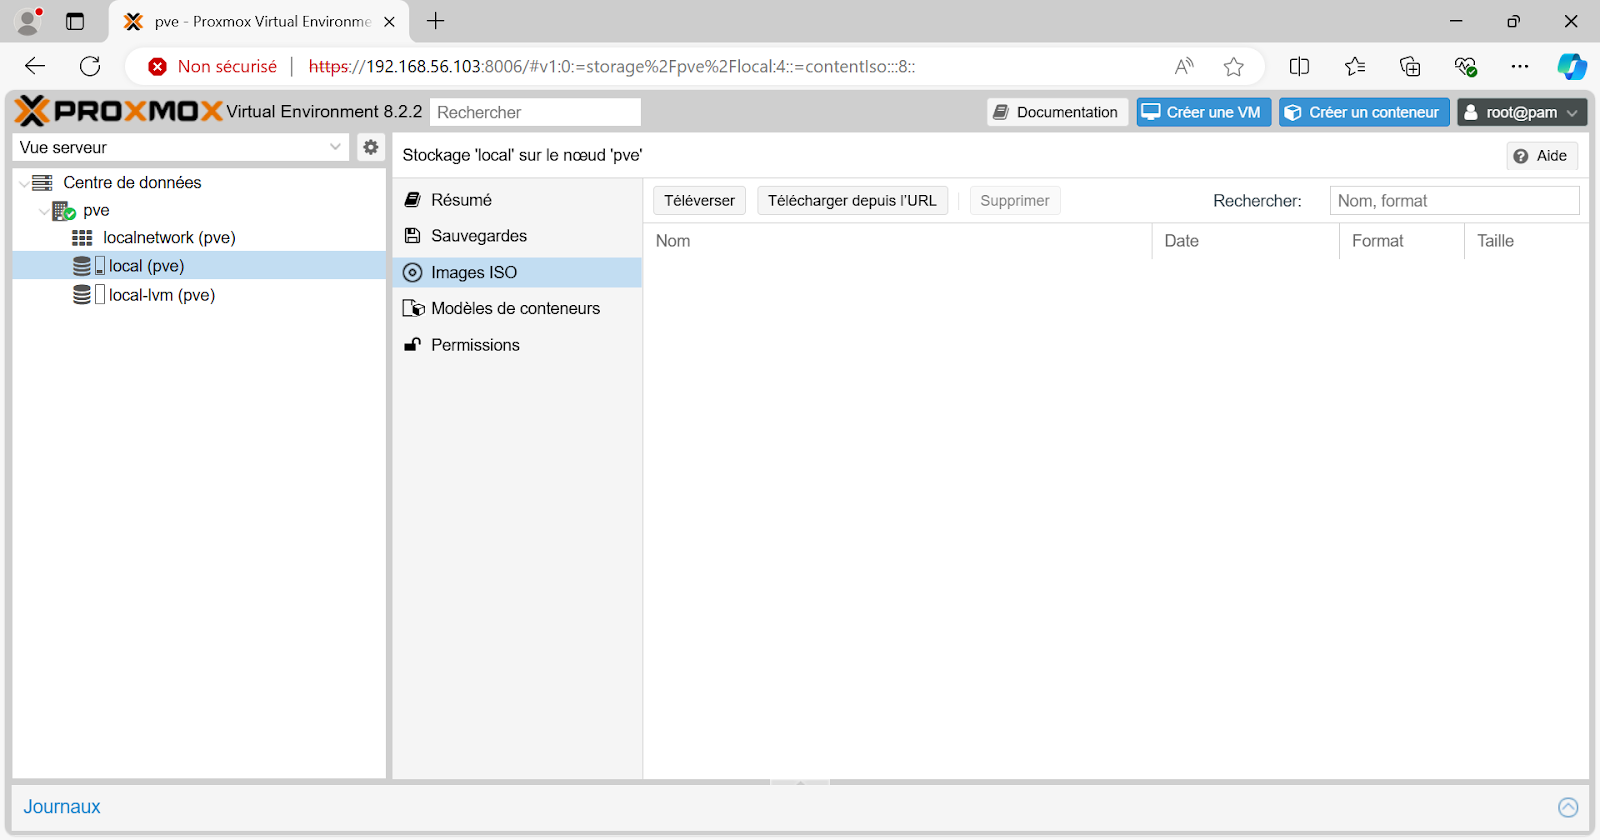Click the Permissions unlock icon
Image resolution: width=1600 pixels, height=840 pixels.
412,345
